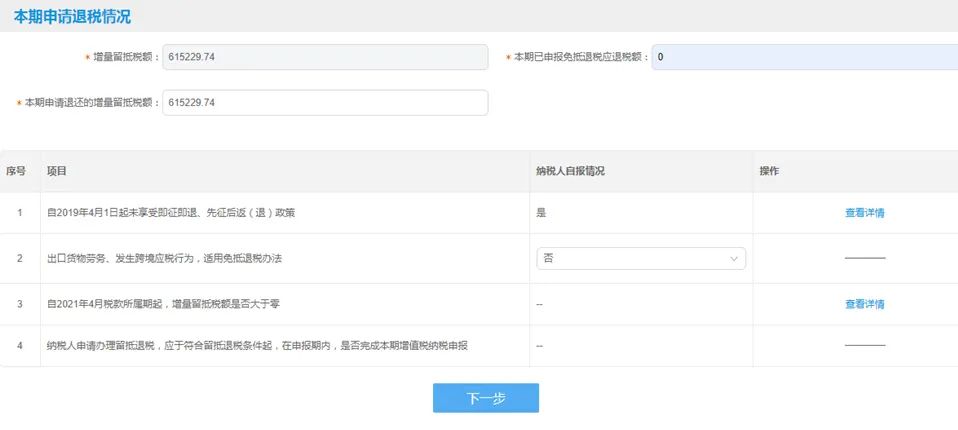Click the 下一步 button
This screenshot has width=958, height=430.
pos(486,398)
